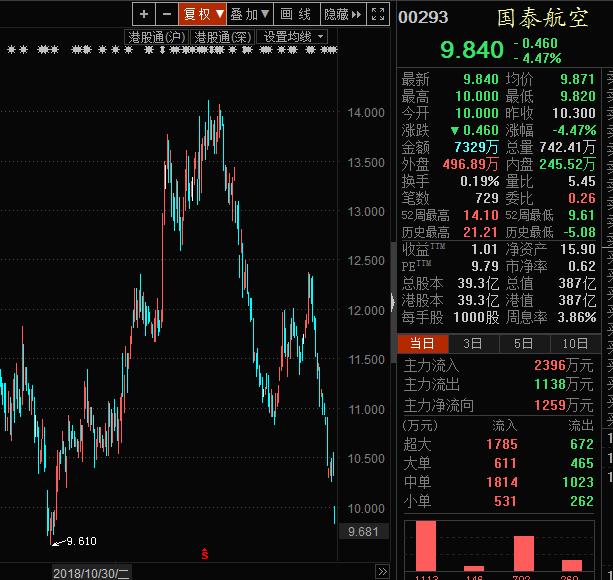This screenshot has height=580, width=613.
Task: Open the 复权 adjustment dropdown
Action: click(x=203, y=14)
